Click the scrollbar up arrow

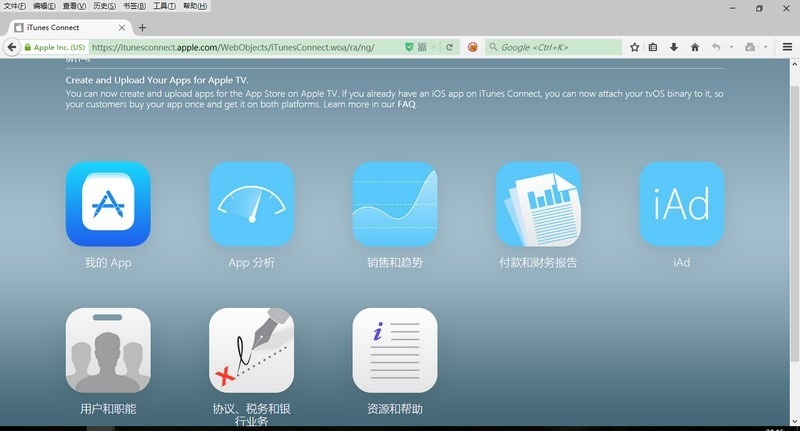pos(794,64)
